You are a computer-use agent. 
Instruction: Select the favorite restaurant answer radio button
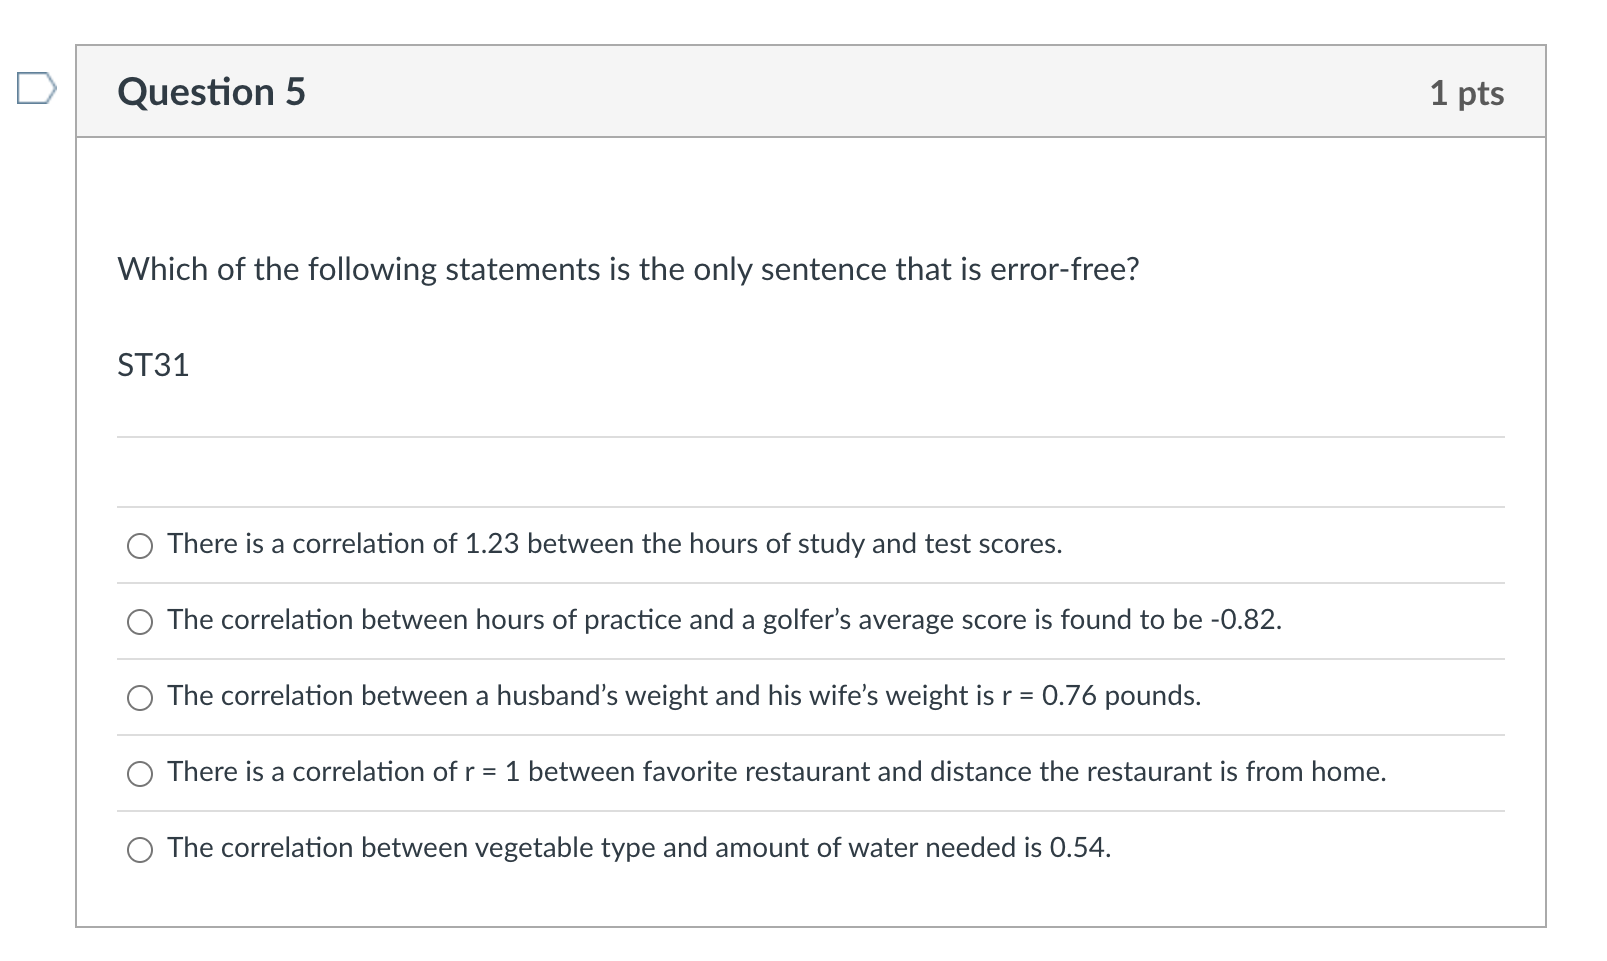140,773
